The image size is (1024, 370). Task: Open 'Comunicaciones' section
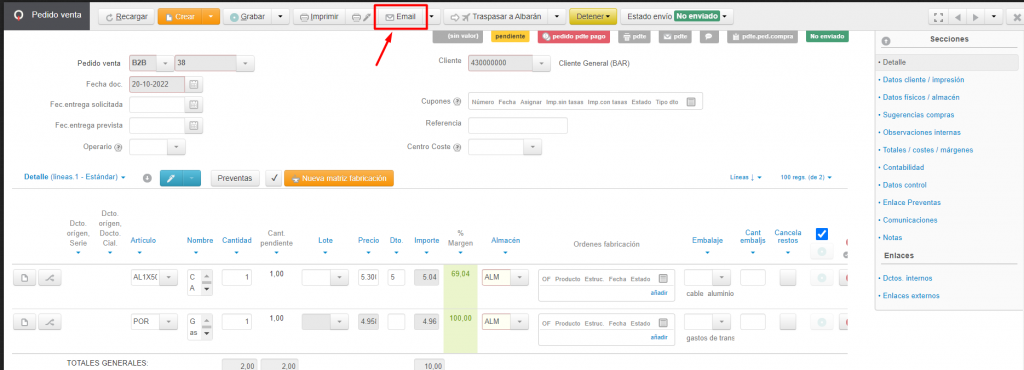coord(910,220)
